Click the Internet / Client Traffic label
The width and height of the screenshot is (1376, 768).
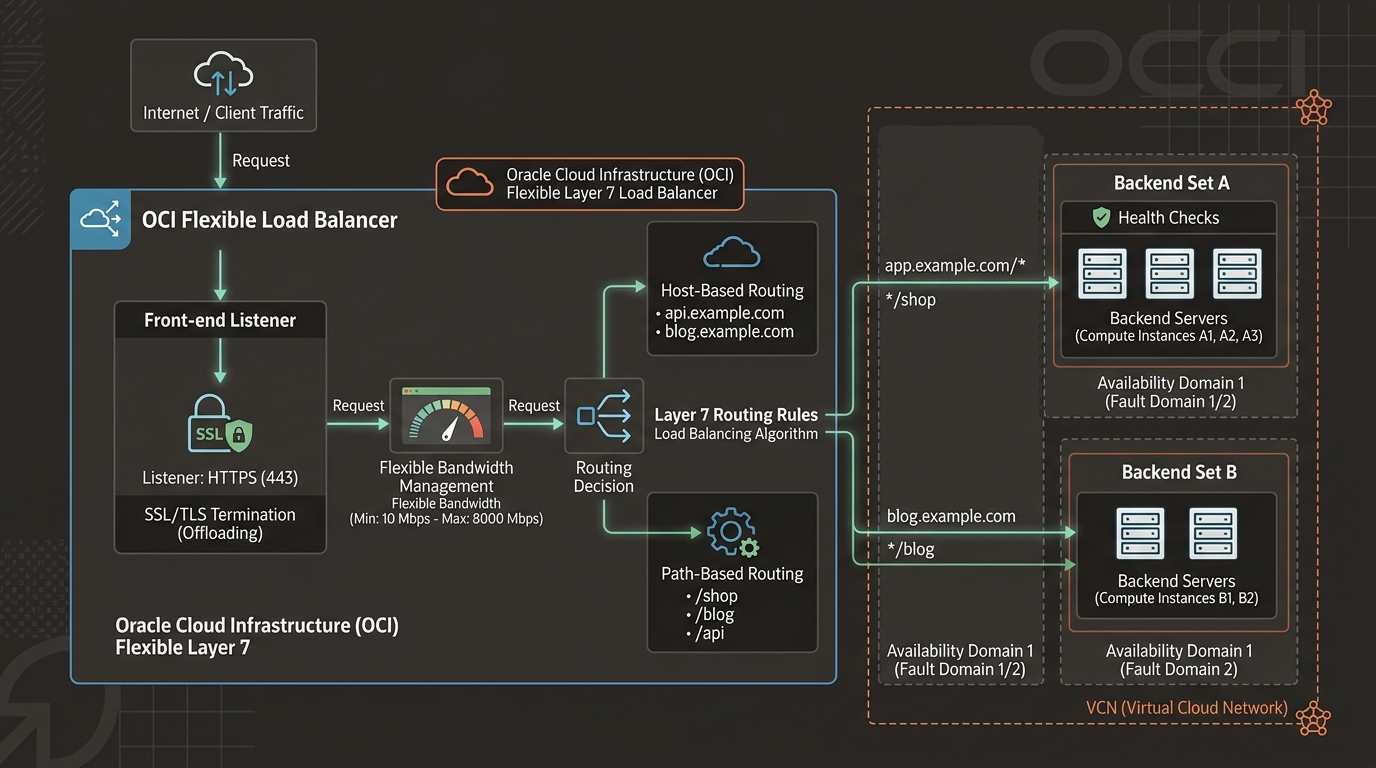point(223,113)
